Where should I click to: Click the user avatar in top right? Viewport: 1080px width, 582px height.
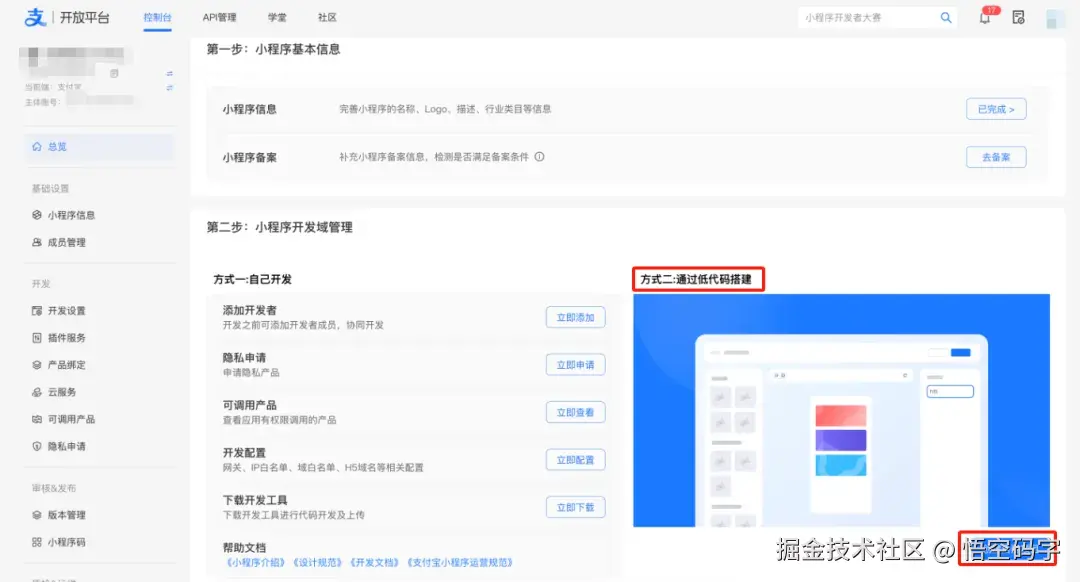(x=1055, y=18)
